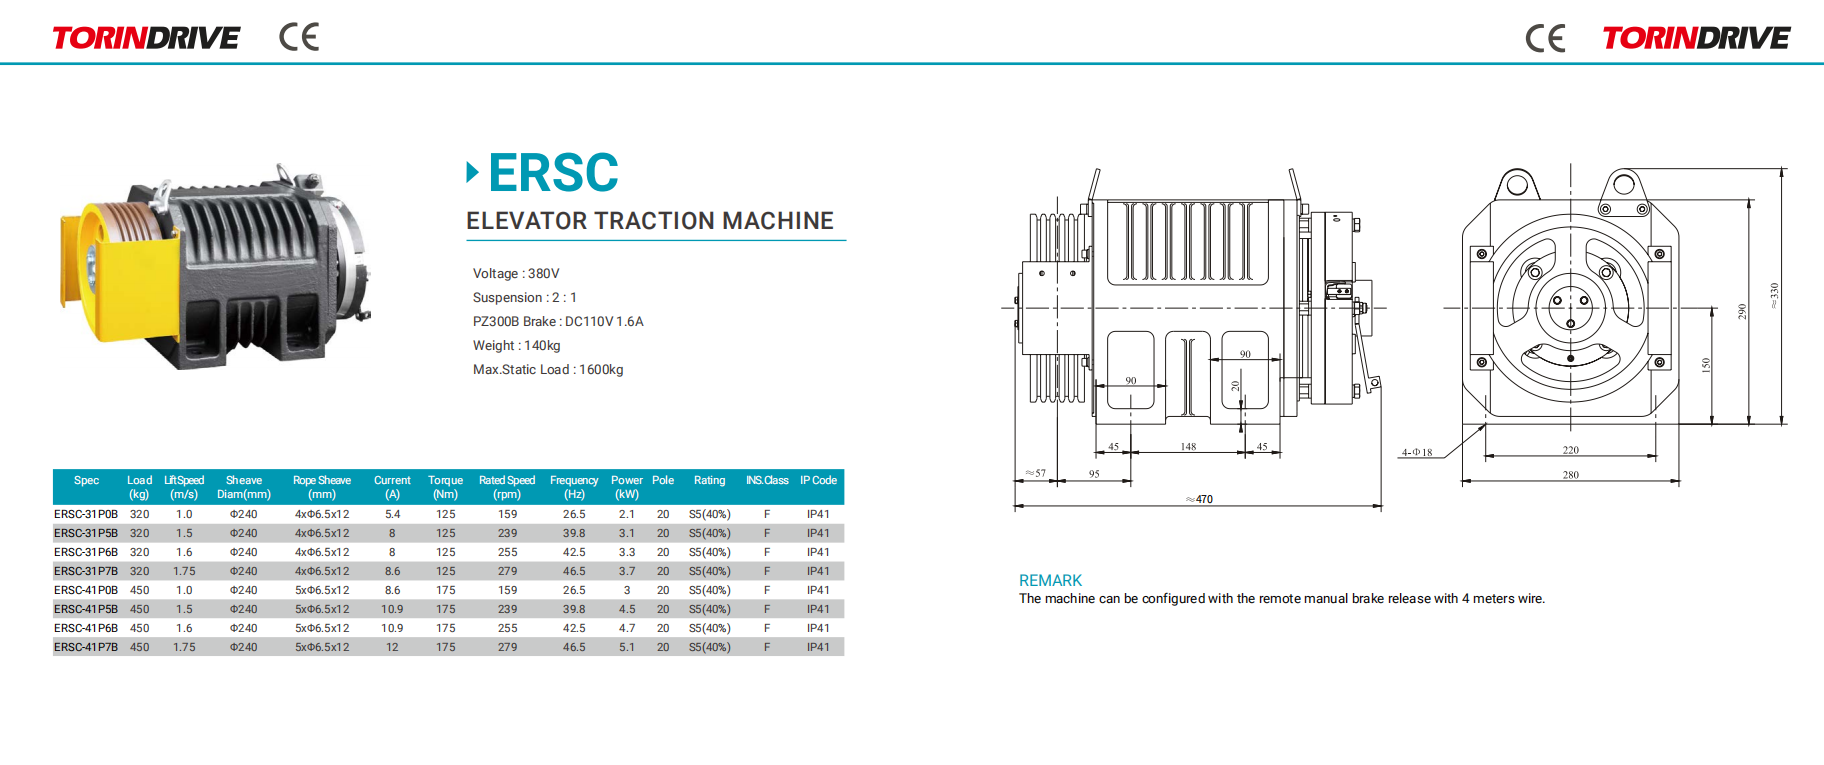Image resolution: width=1824 pixels, height=765 pixels.
Task: Click the REMARK heading
Action: pyautogui.click(x=1050, y=581)
